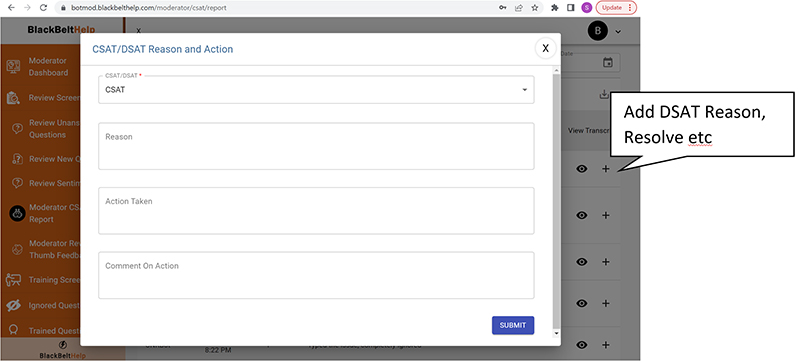This screenshot has height=362, width=800.
Task: Open the saved passwords key icon
Action: [503, 8]
